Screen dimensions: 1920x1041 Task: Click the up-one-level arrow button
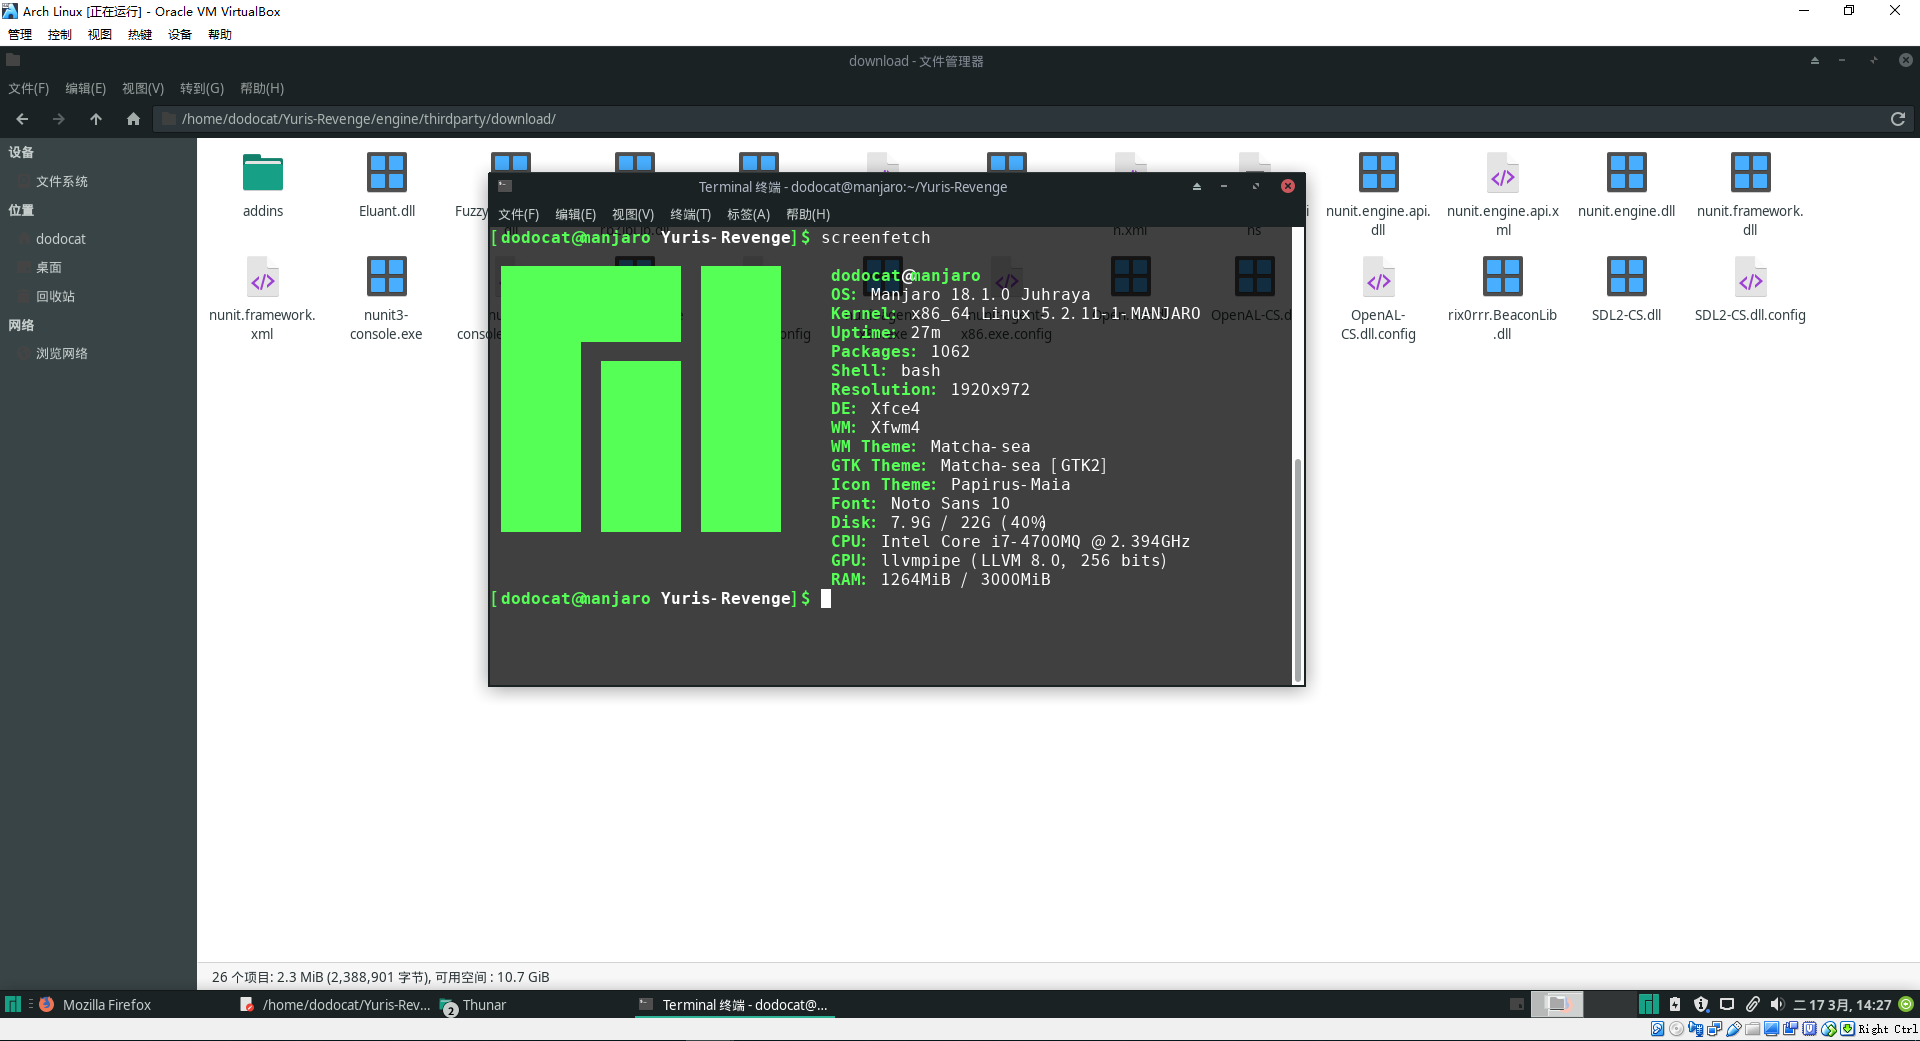pyautogui.click(x=96, y=119)
